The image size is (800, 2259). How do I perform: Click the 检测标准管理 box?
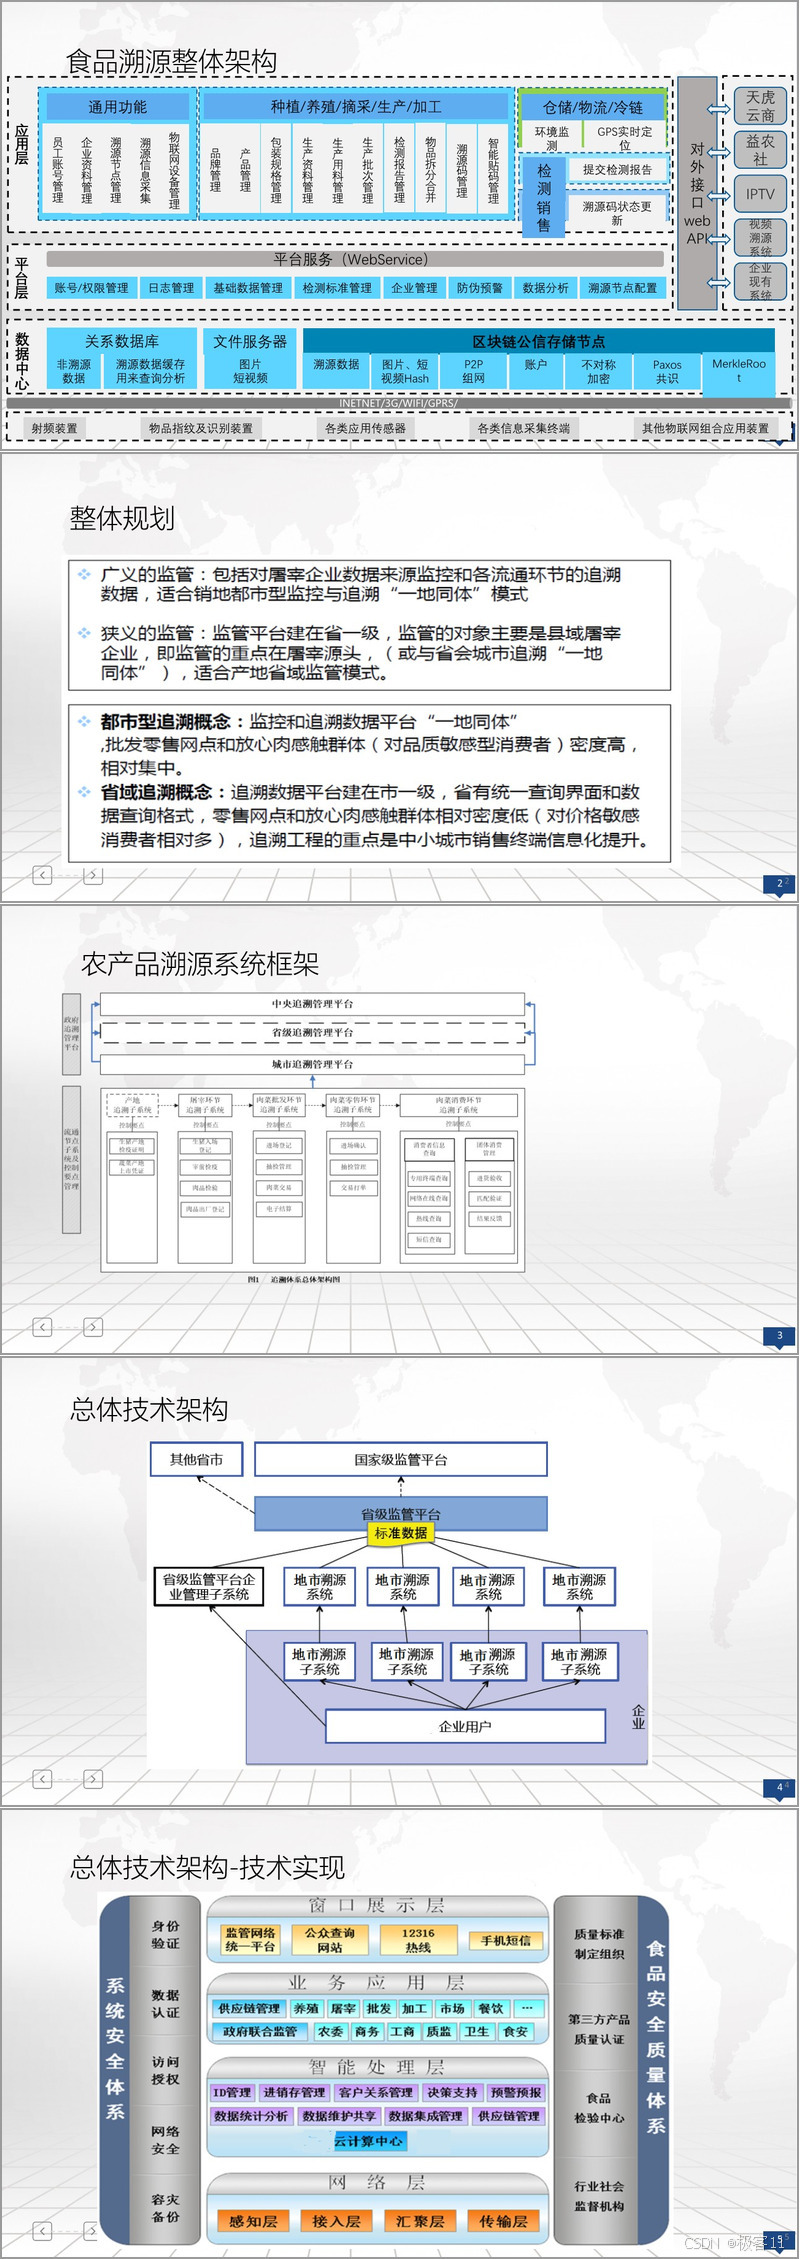[x=337, y=288]
